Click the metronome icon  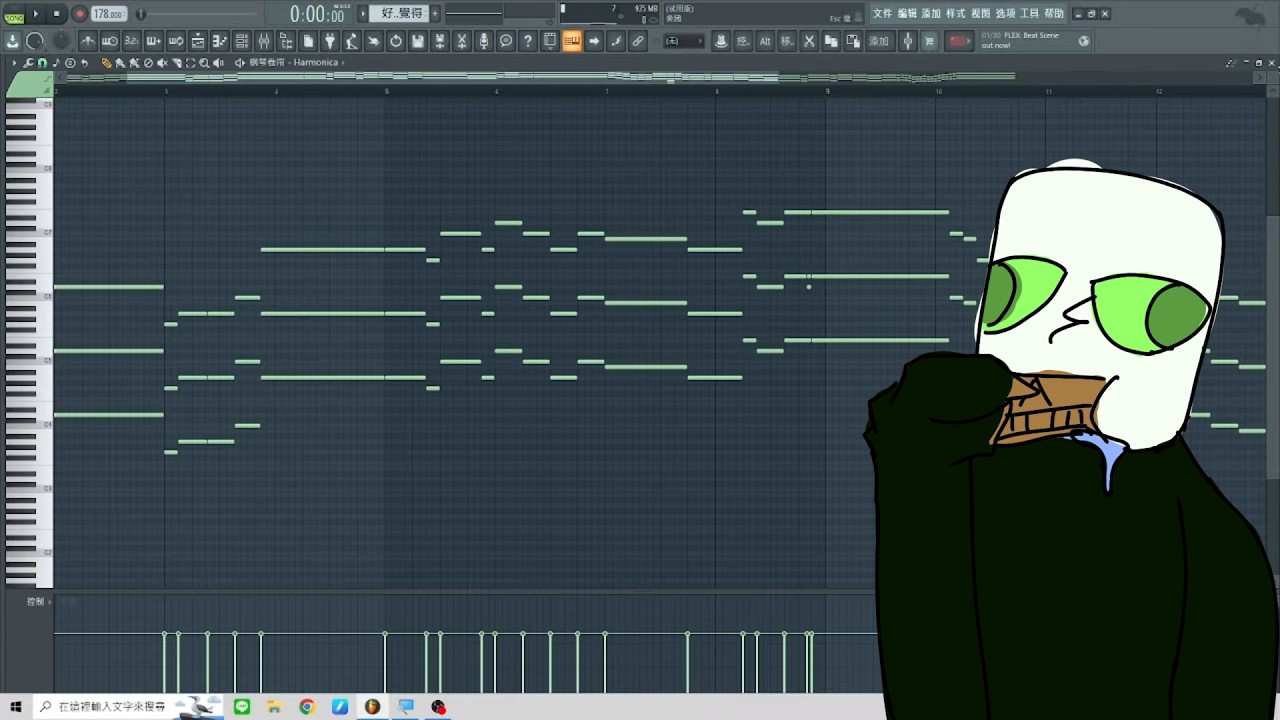click(x=88, y=41)
